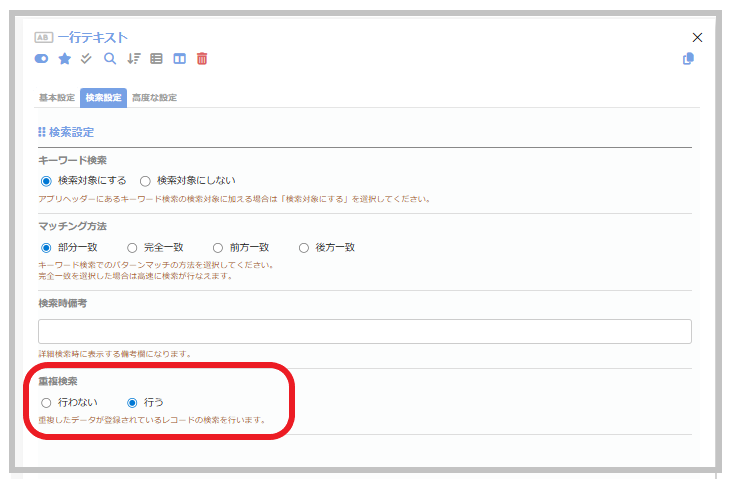Select the 検索設定 tab
The height and width of the screenshot is (495, 740).
(104, 98)
